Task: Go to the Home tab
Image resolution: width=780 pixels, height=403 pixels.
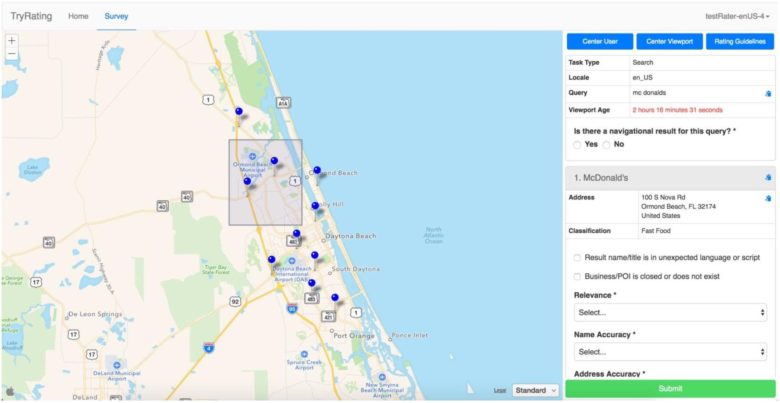Action: tap(78, 16)
